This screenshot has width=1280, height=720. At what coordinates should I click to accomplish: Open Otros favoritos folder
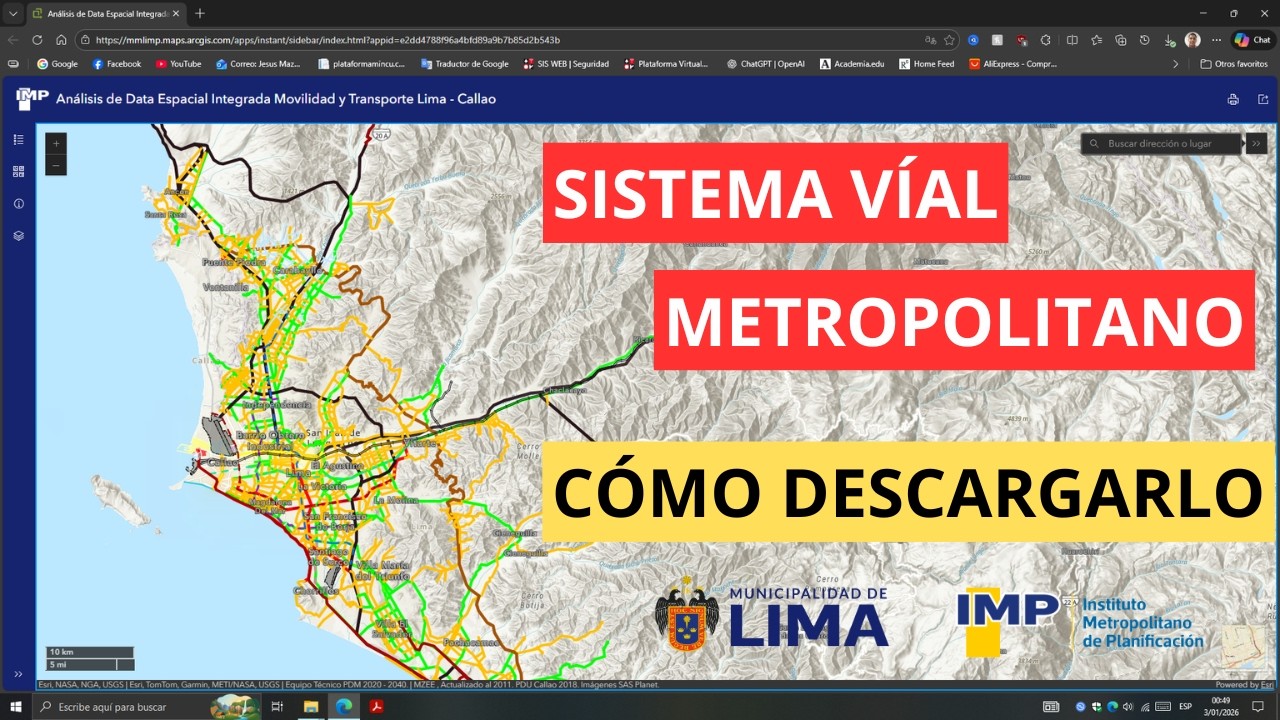(1234, 64)
